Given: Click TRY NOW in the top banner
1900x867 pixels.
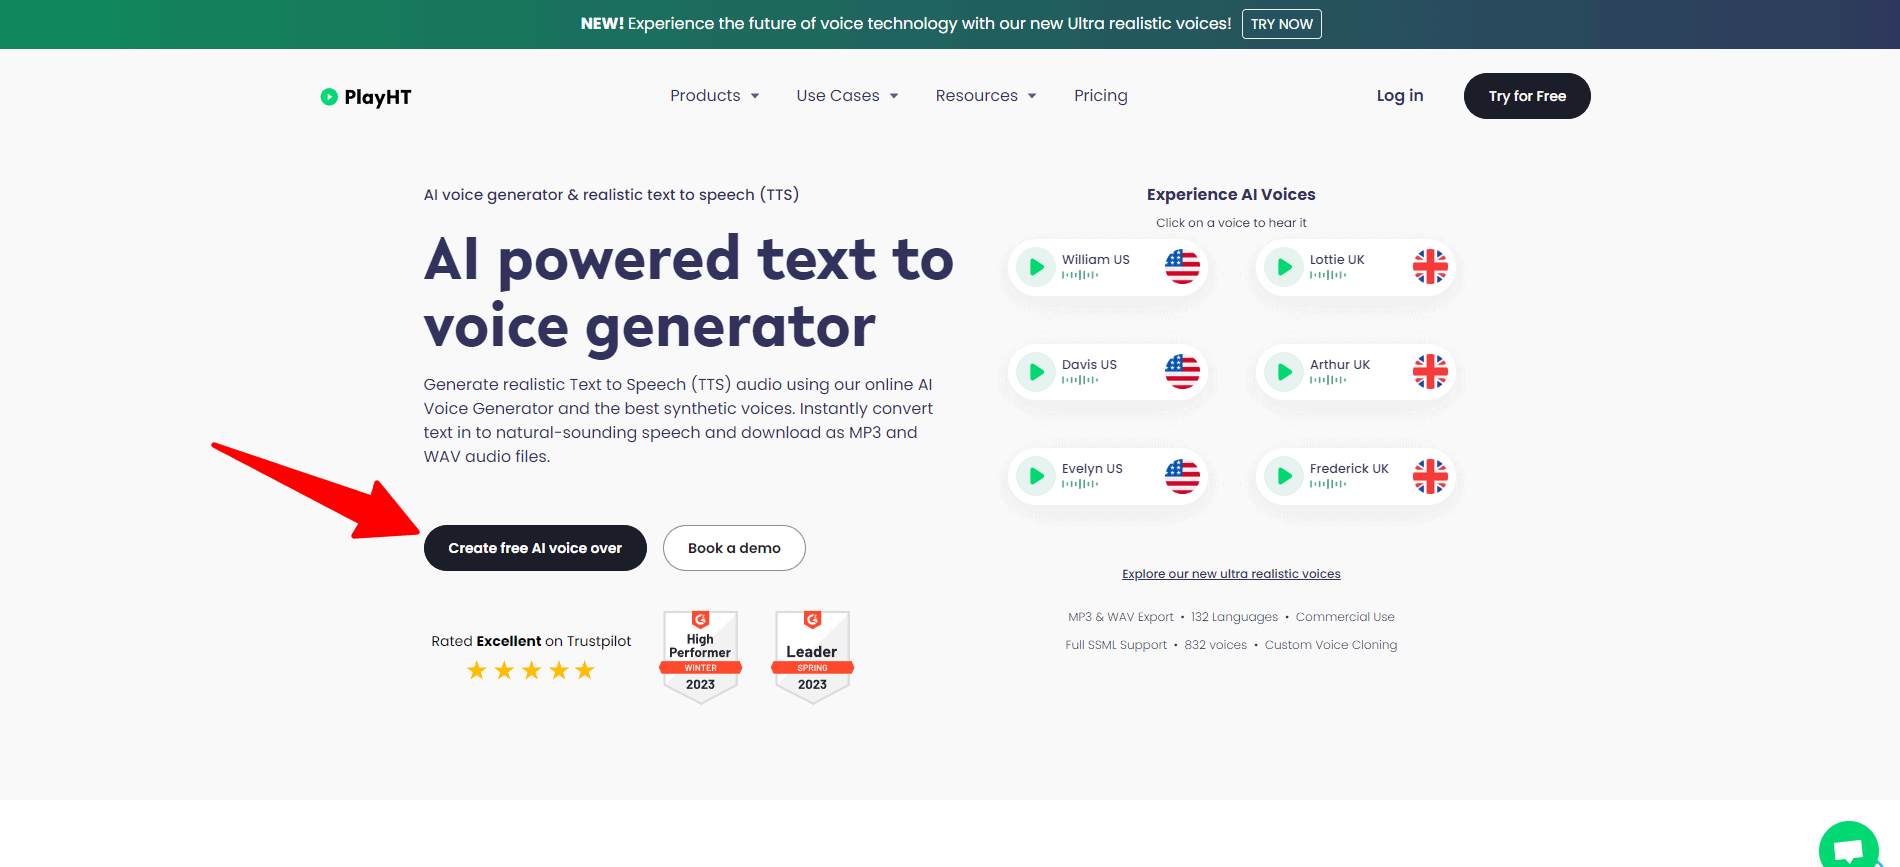Looking at the screenshot, I should coord(1281,24).
